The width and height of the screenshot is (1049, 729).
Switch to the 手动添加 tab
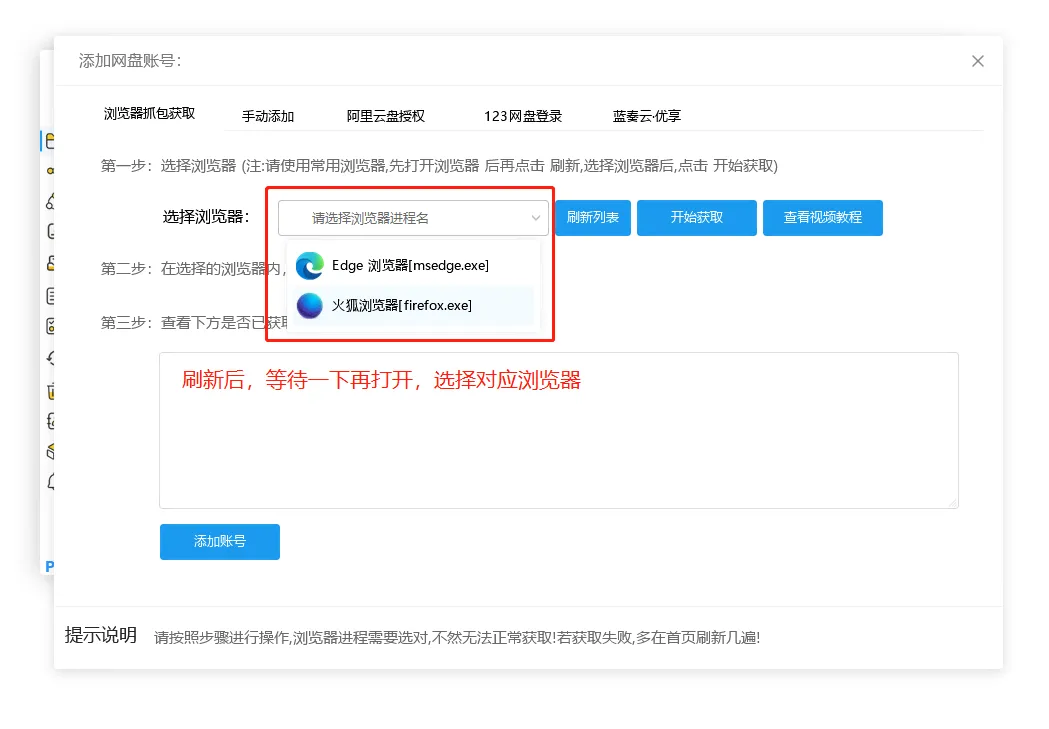[x=267, y=116]
